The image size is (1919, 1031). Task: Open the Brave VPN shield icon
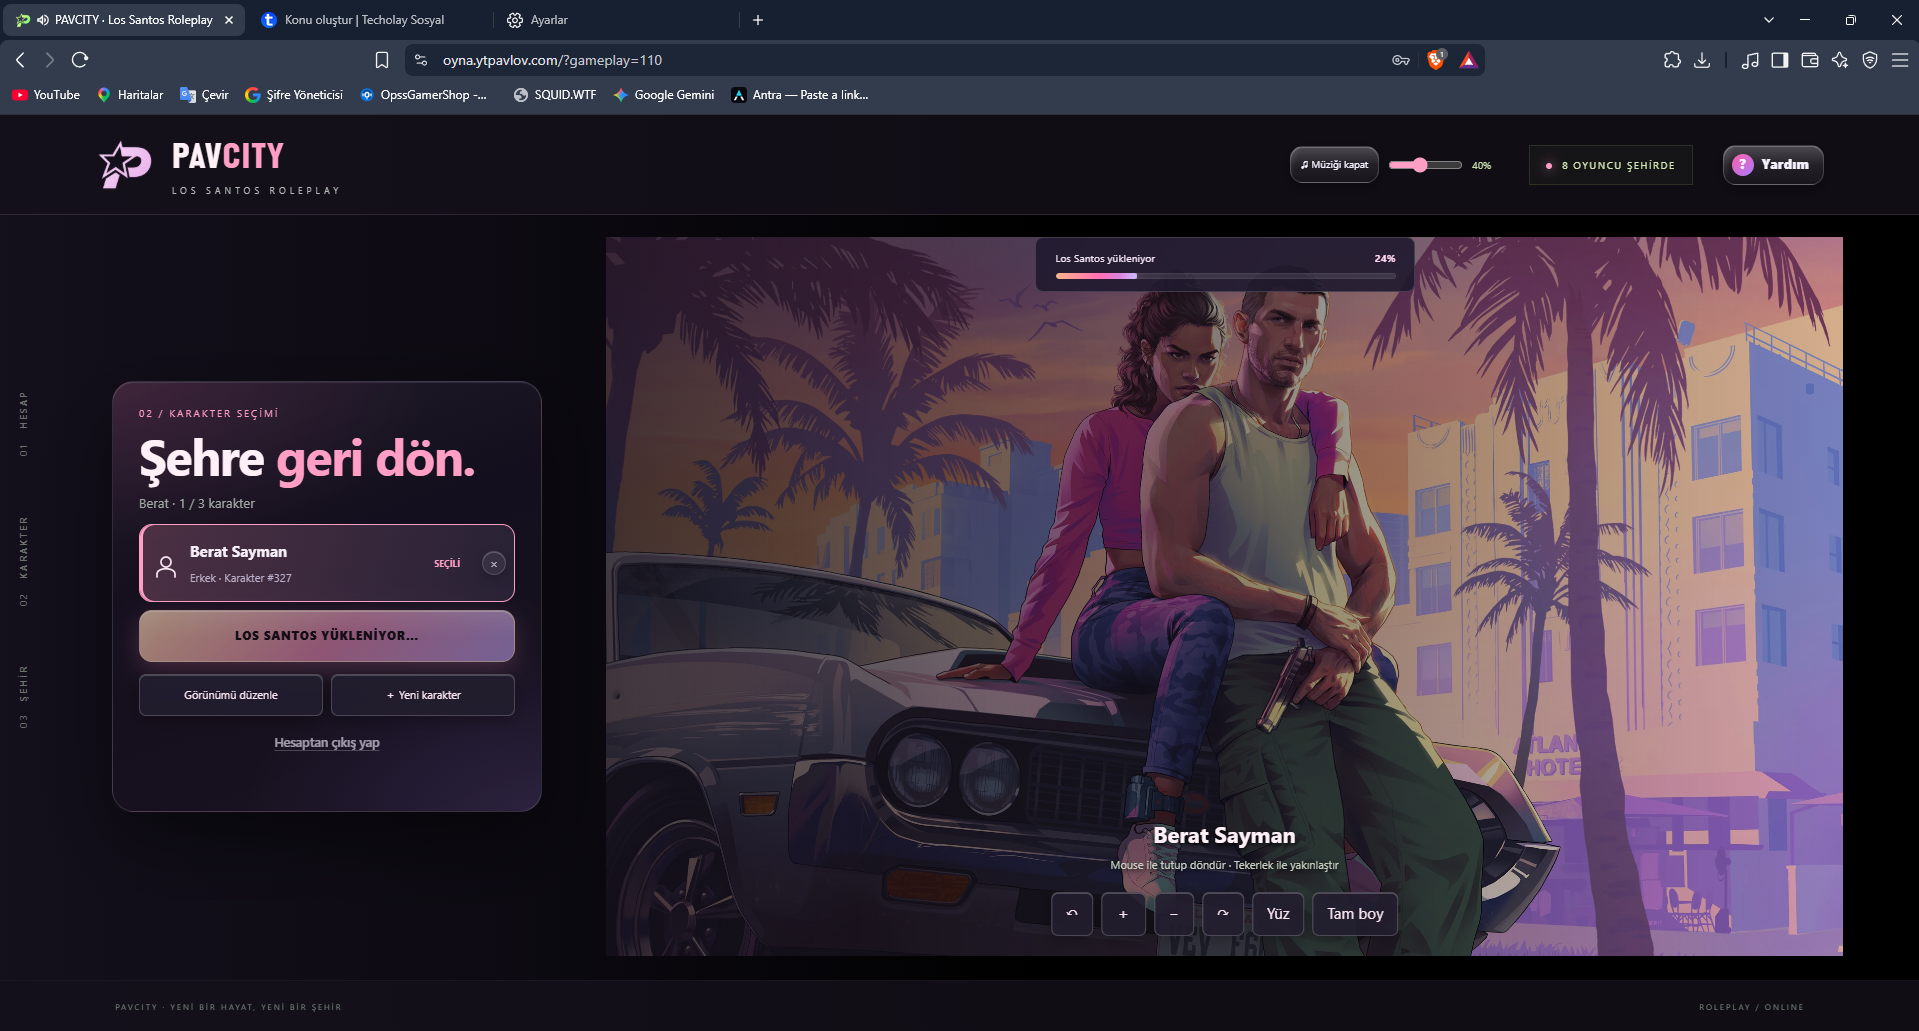point(1870,60)
